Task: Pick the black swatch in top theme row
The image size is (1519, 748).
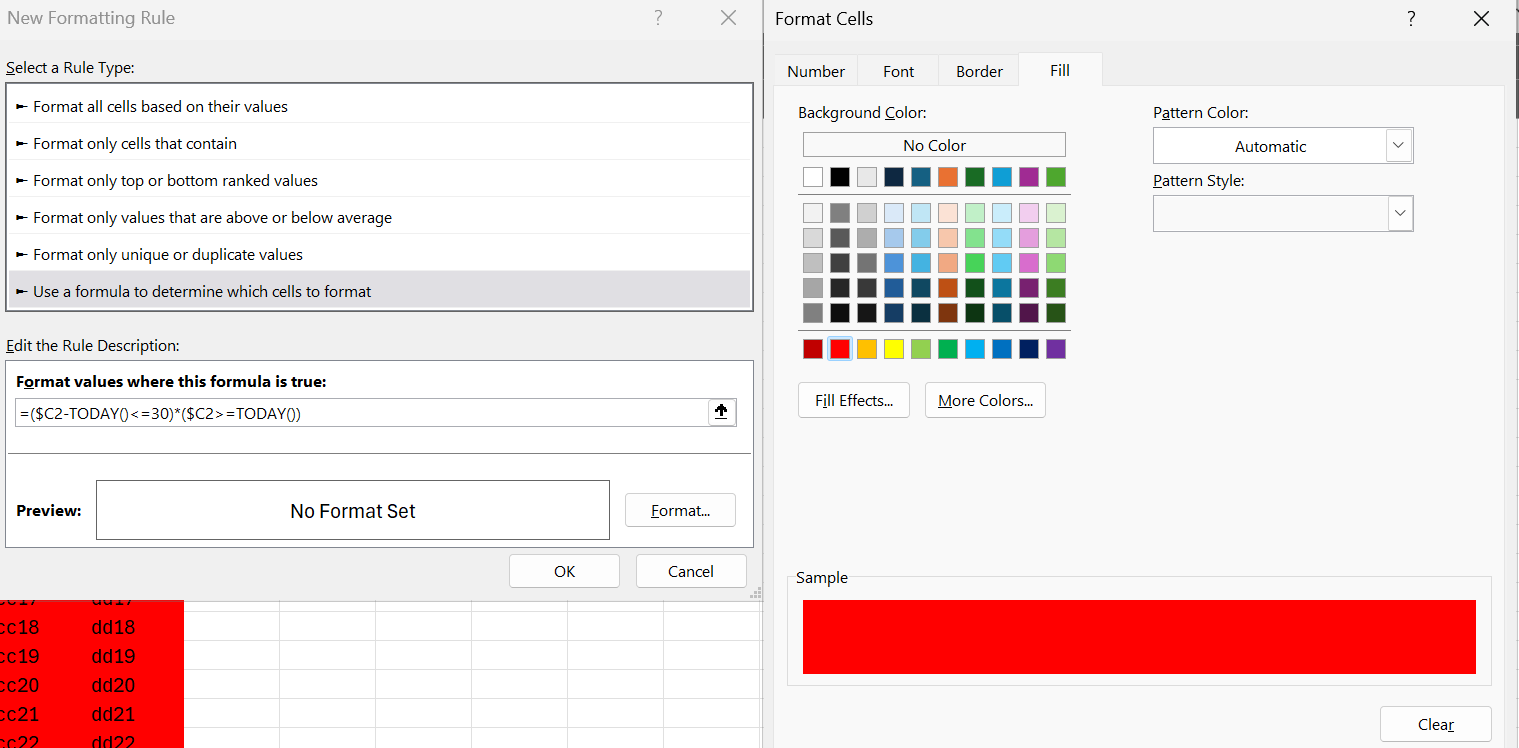Action: [840, 177]
